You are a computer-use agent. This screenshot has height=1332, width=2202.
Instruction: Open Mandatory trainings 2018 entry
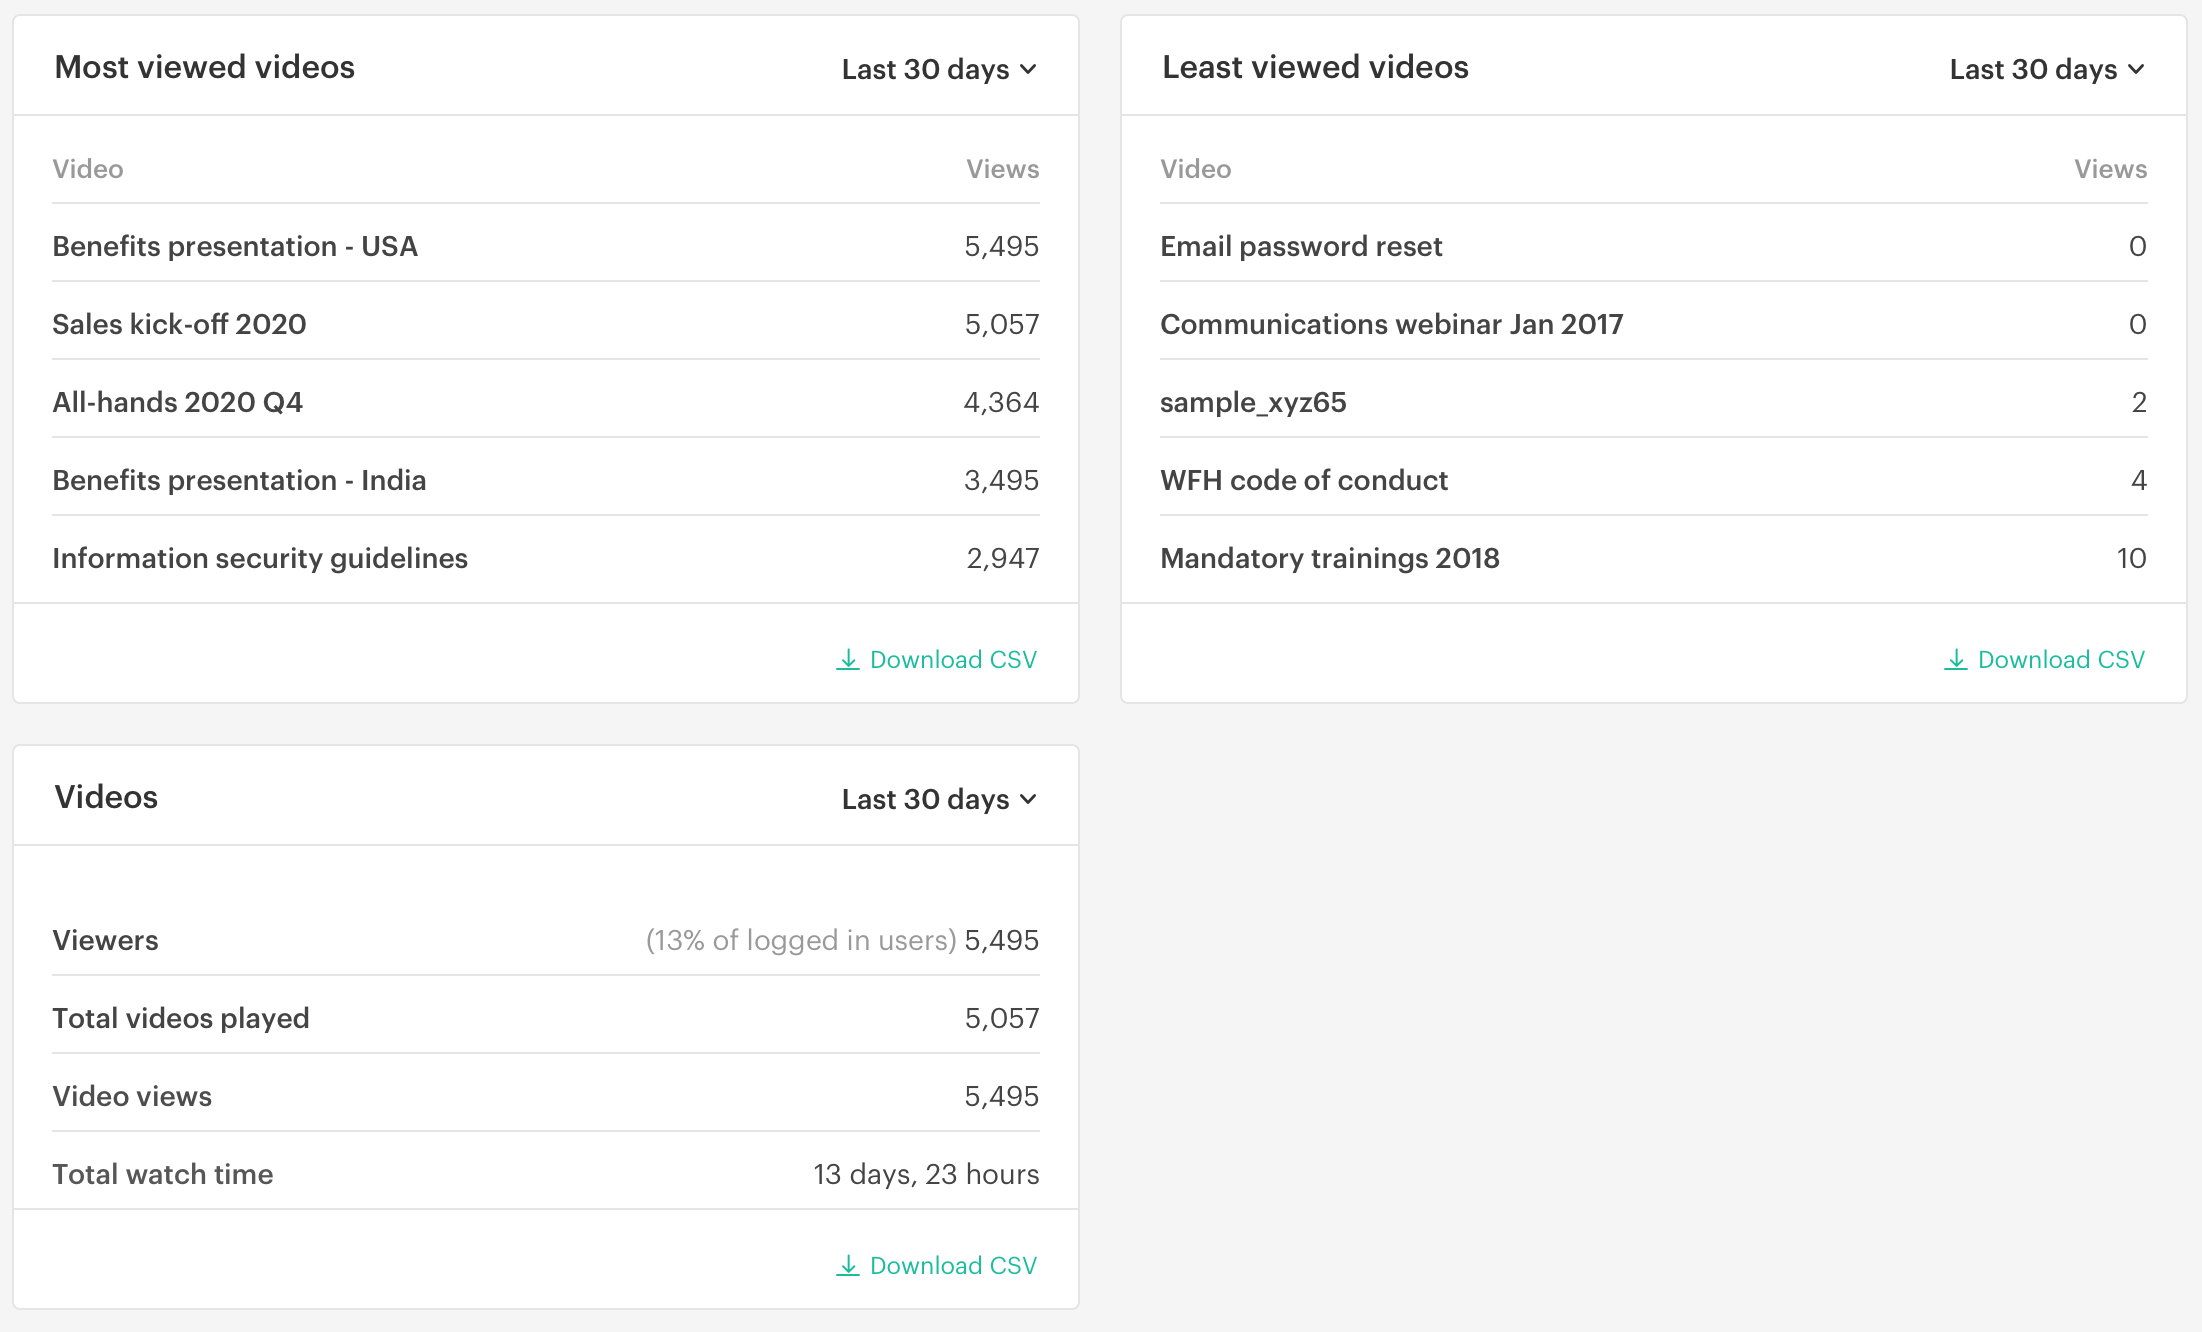pyautogui.click(x=1330, y=558)
